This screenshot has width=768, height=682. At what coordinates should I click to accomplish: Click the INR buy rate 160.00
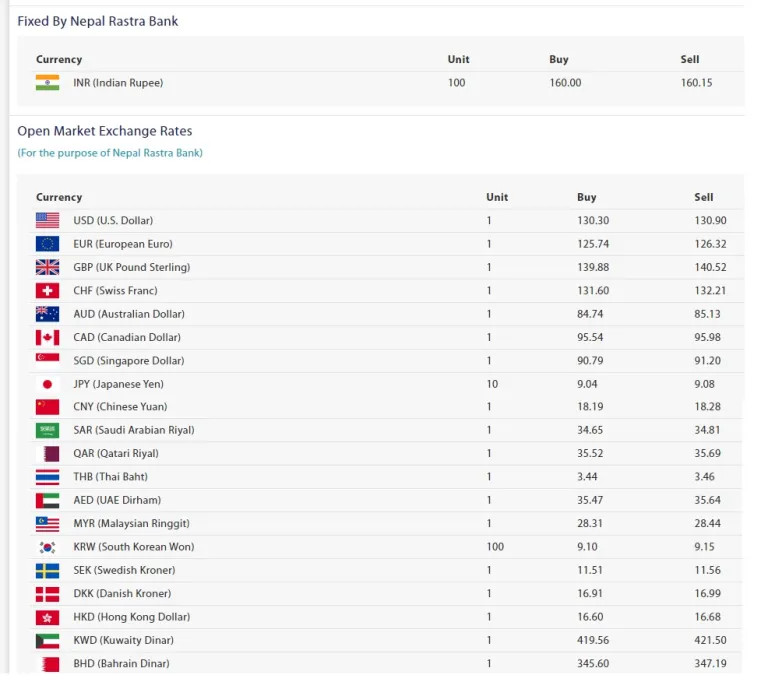point(565,83)
